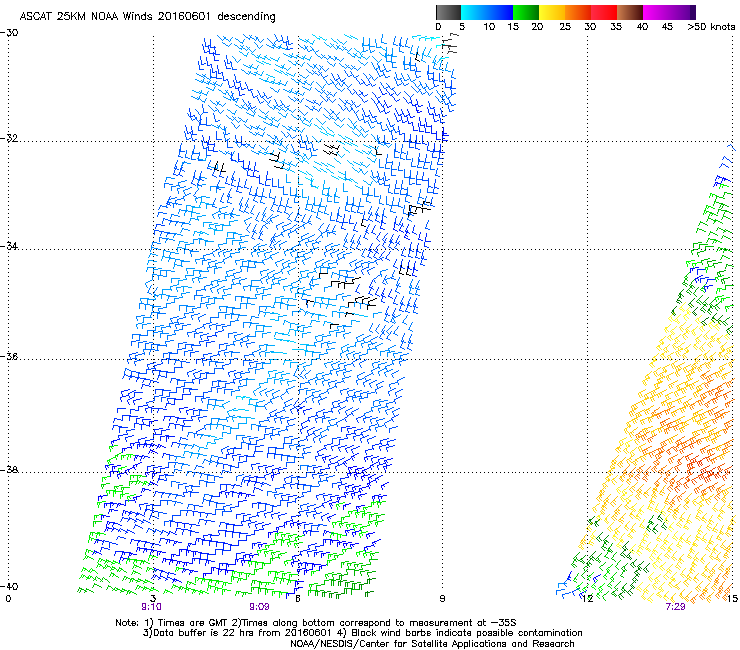The height and width of the screenshot is (650, 740).
Task: Click the '-30' latitude label
Action: (9, 33)
